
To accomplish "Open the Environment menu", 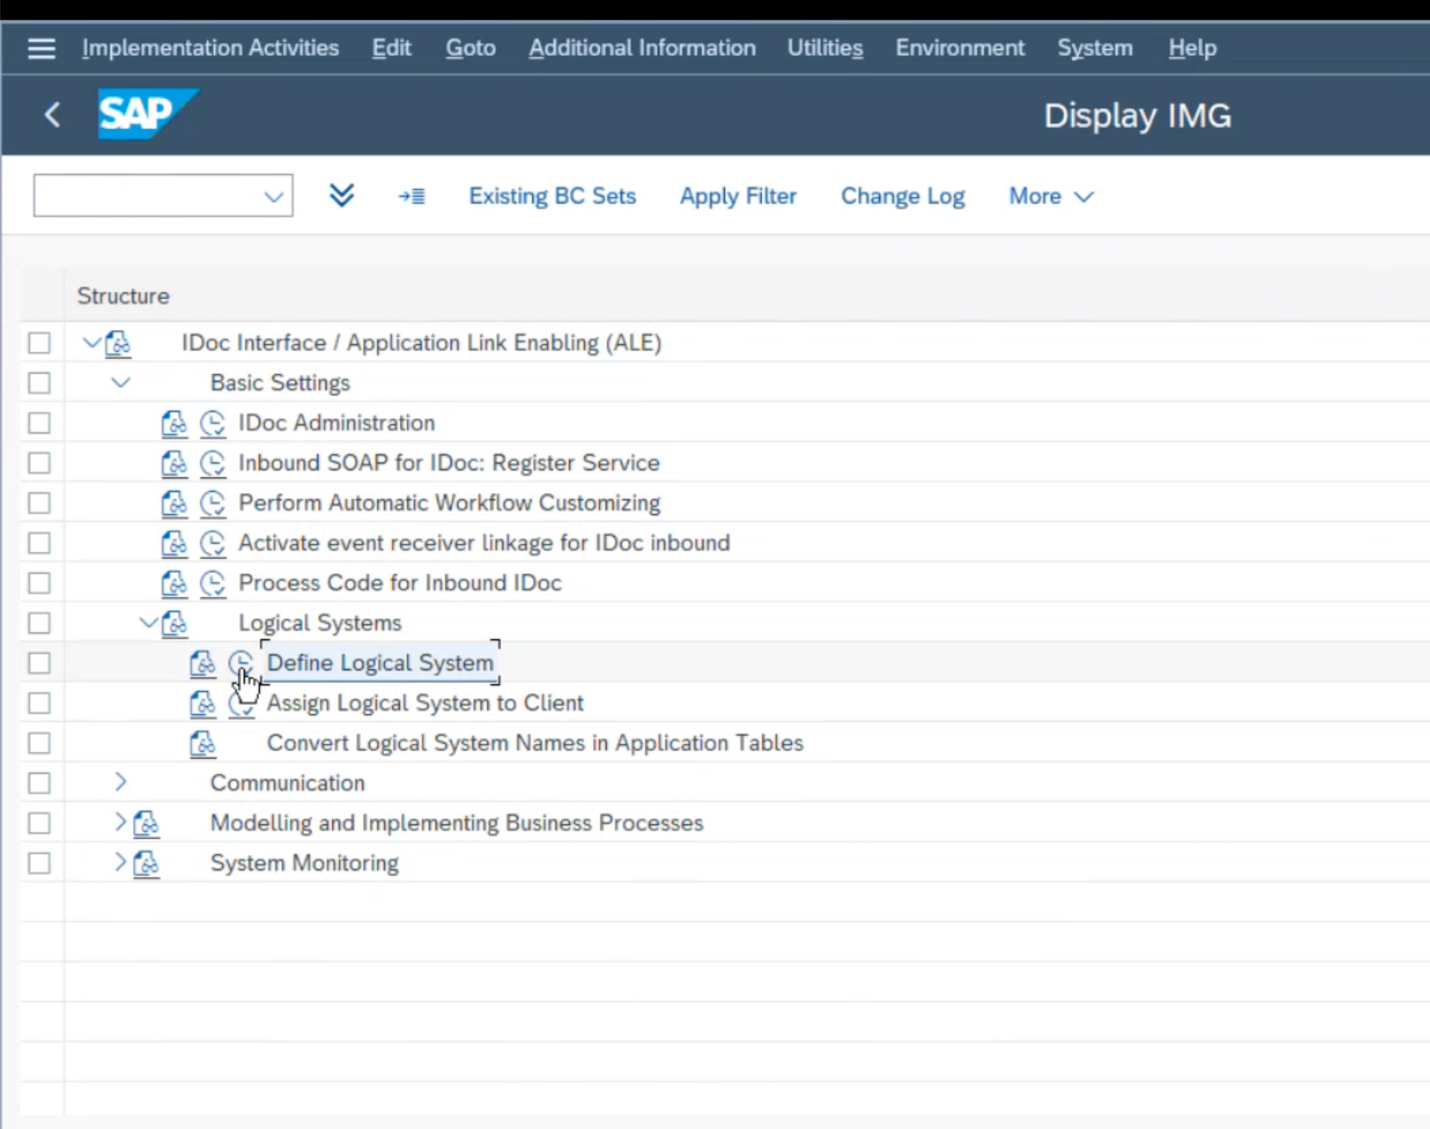I will (960, 48).
